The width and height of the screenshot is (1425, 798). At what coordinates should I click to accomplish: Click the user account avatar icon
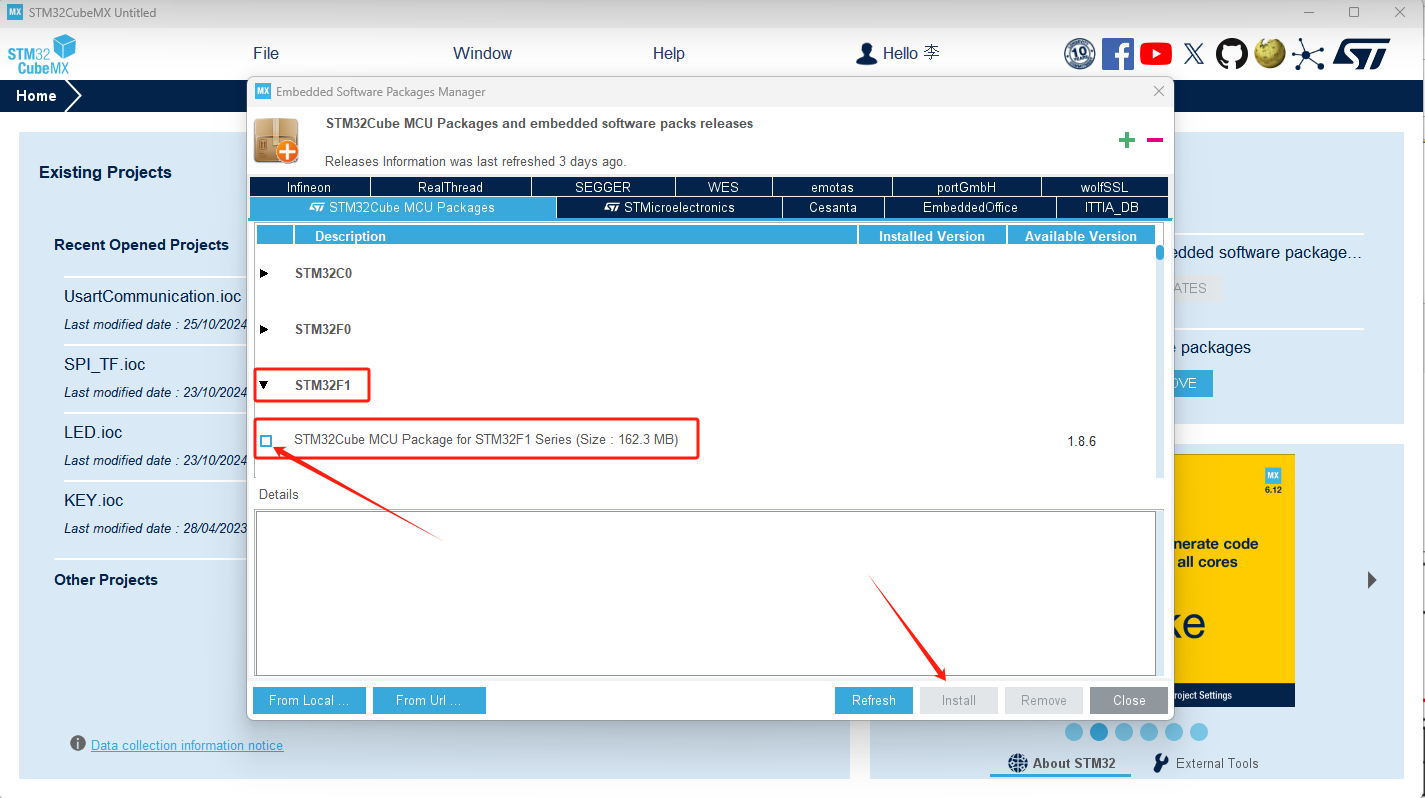pyautogui.click(x=866, y=54)
